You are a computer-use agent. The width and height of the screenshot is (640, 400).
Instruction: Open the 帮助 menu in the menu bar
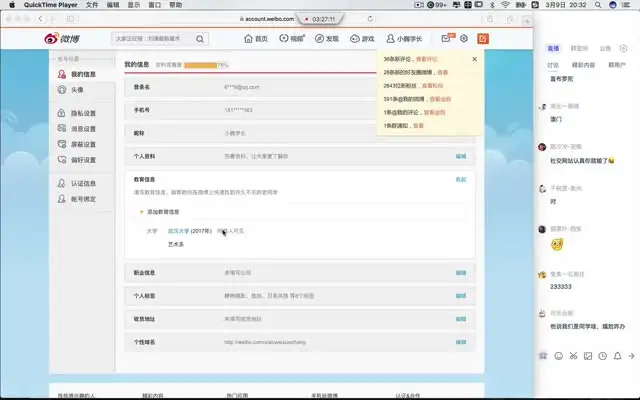[x=176, y=5]
